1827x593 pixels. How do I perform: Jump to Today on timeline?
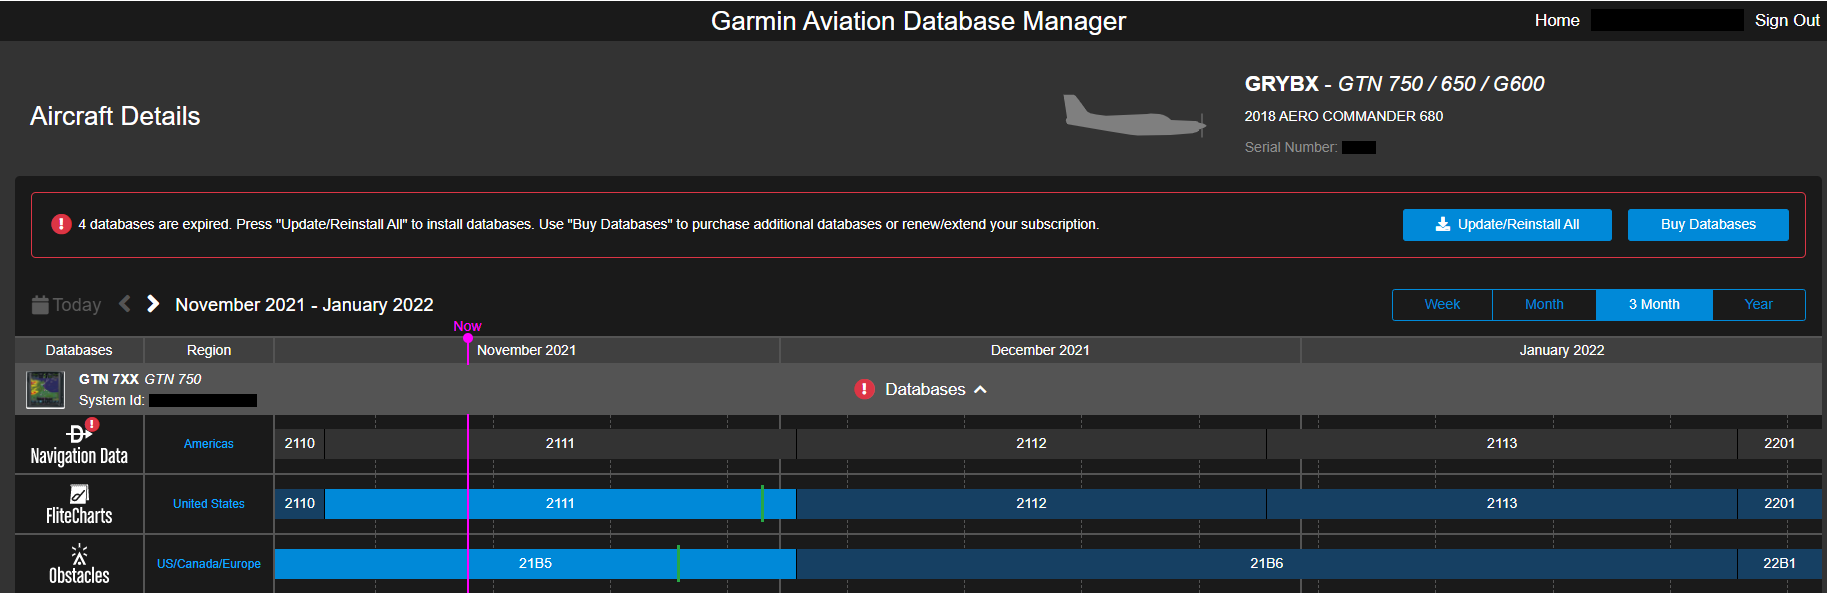(x=66, y=305)
